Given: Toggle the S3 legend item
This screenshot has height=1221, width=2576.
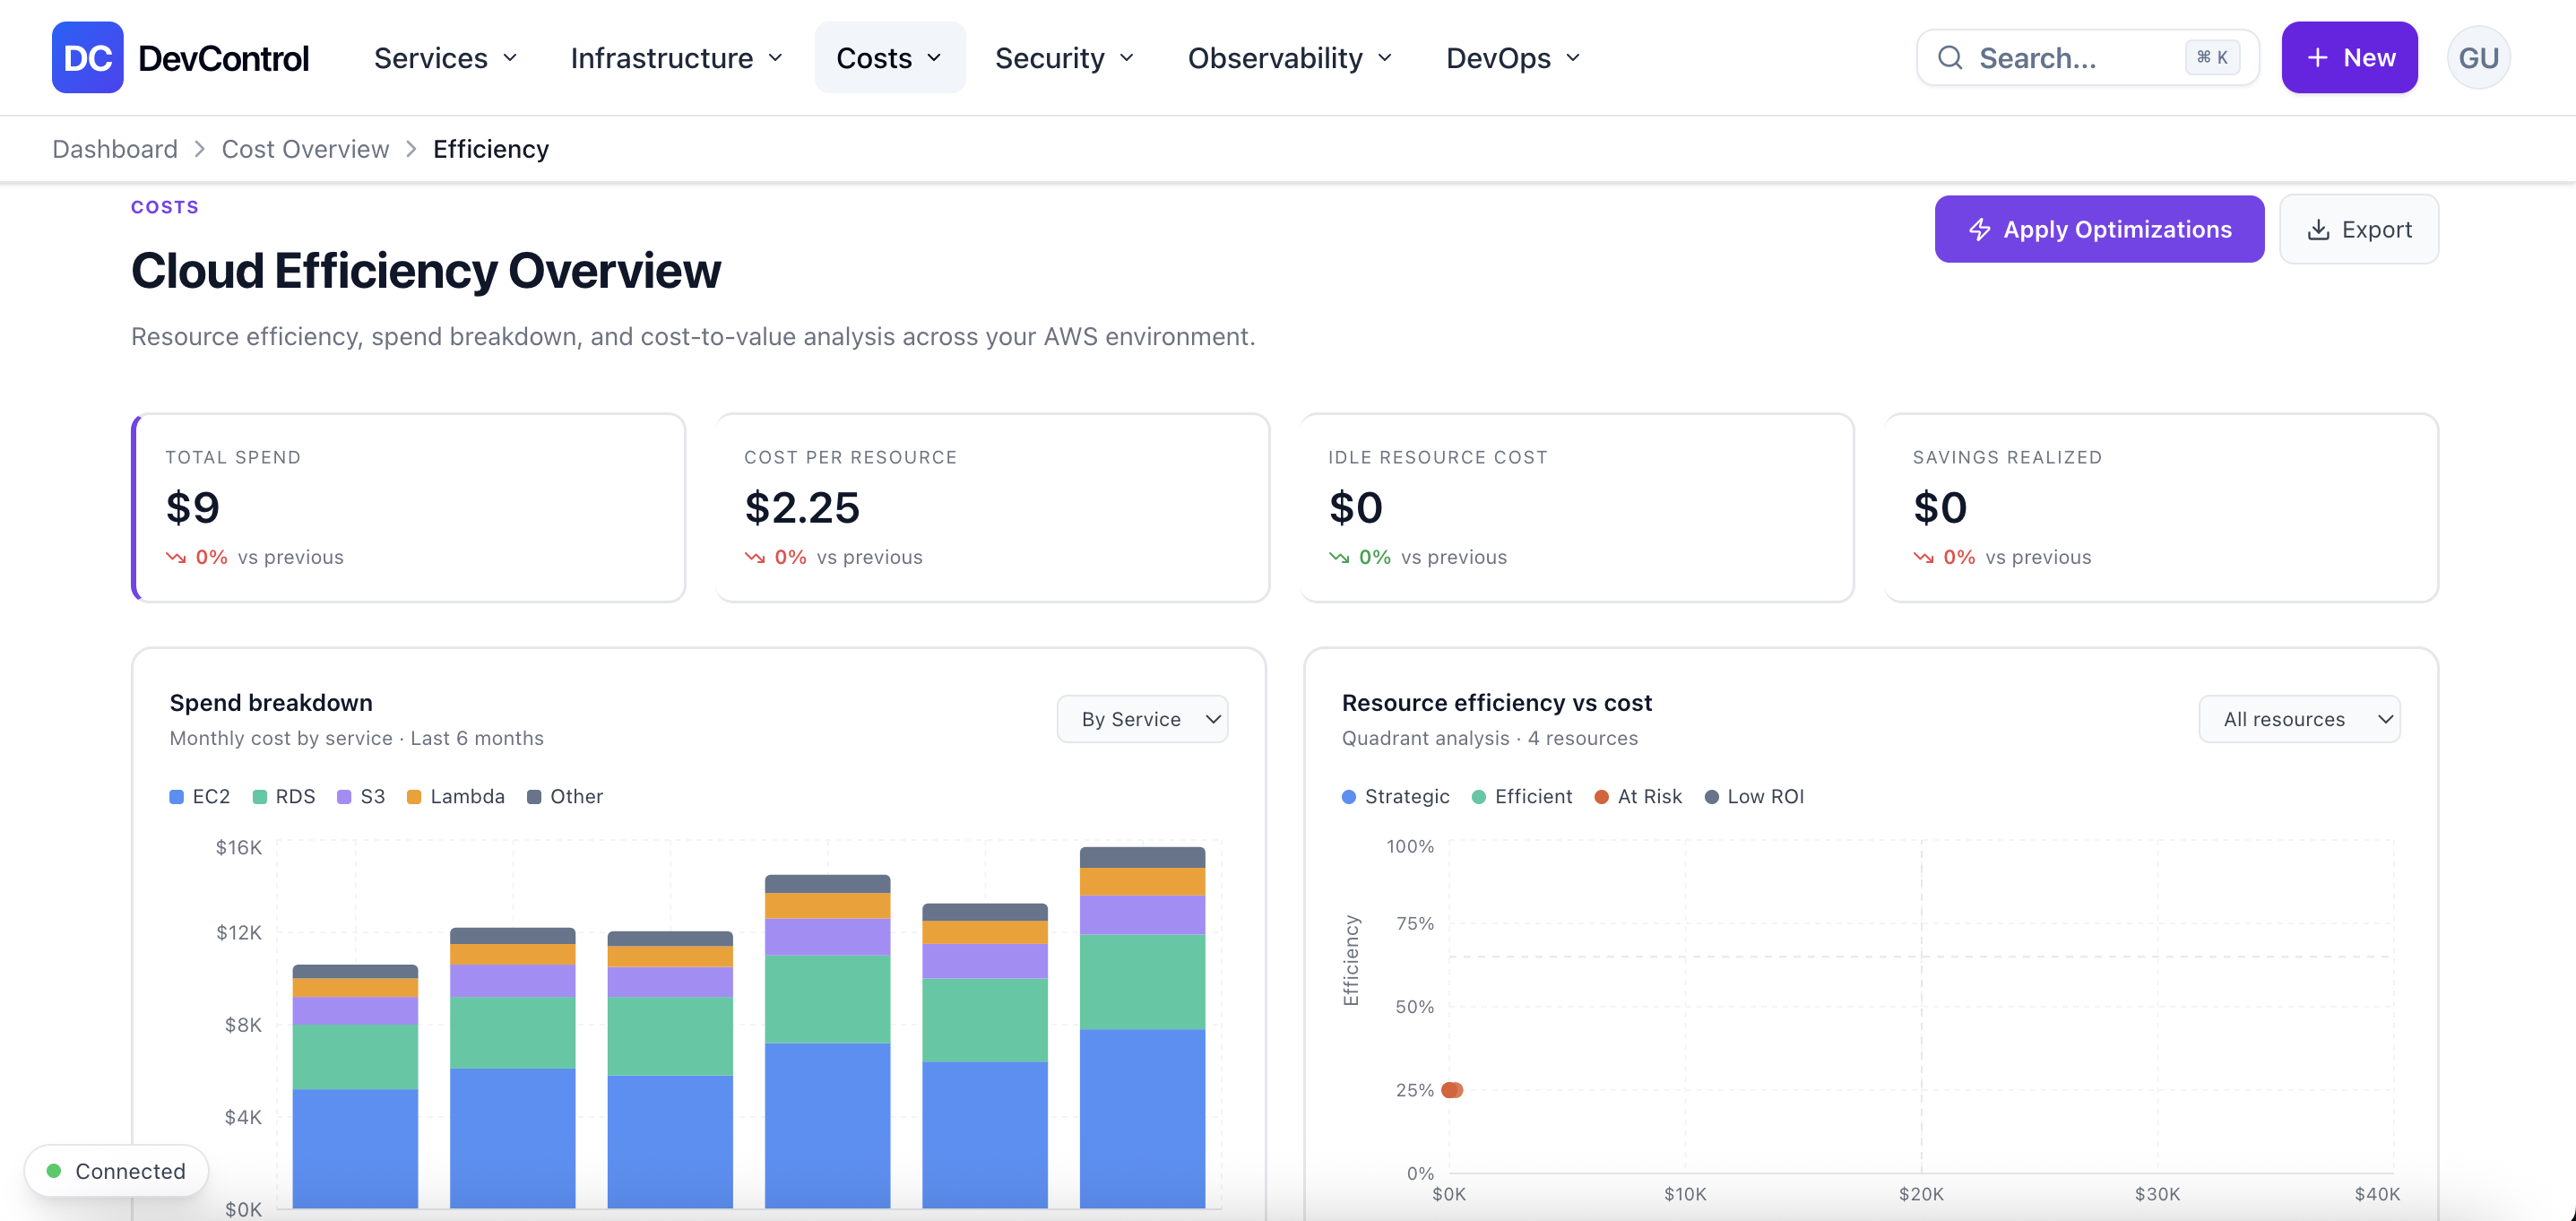Looking at the screenshot, I should [x=361, y=797].
